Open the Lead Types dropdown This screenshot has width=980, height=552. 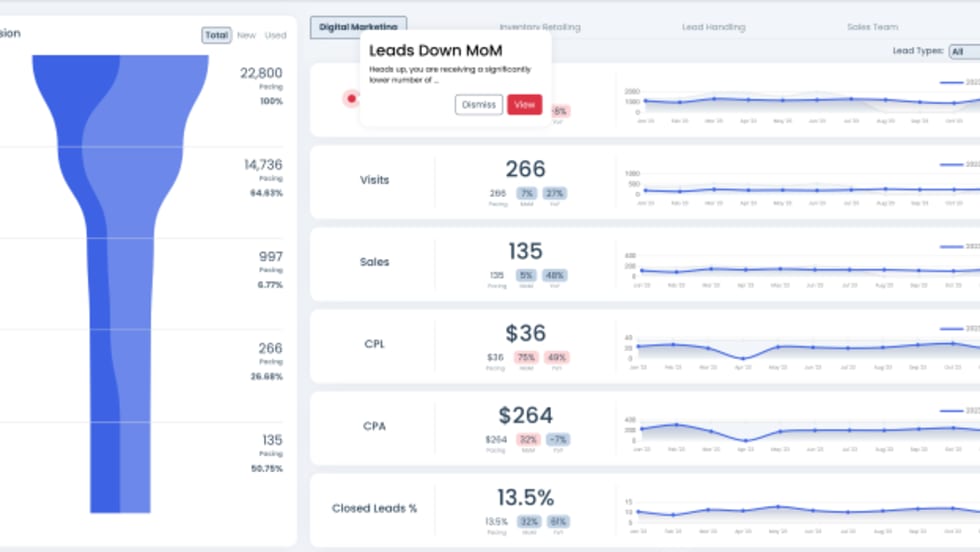pos(963,51)
